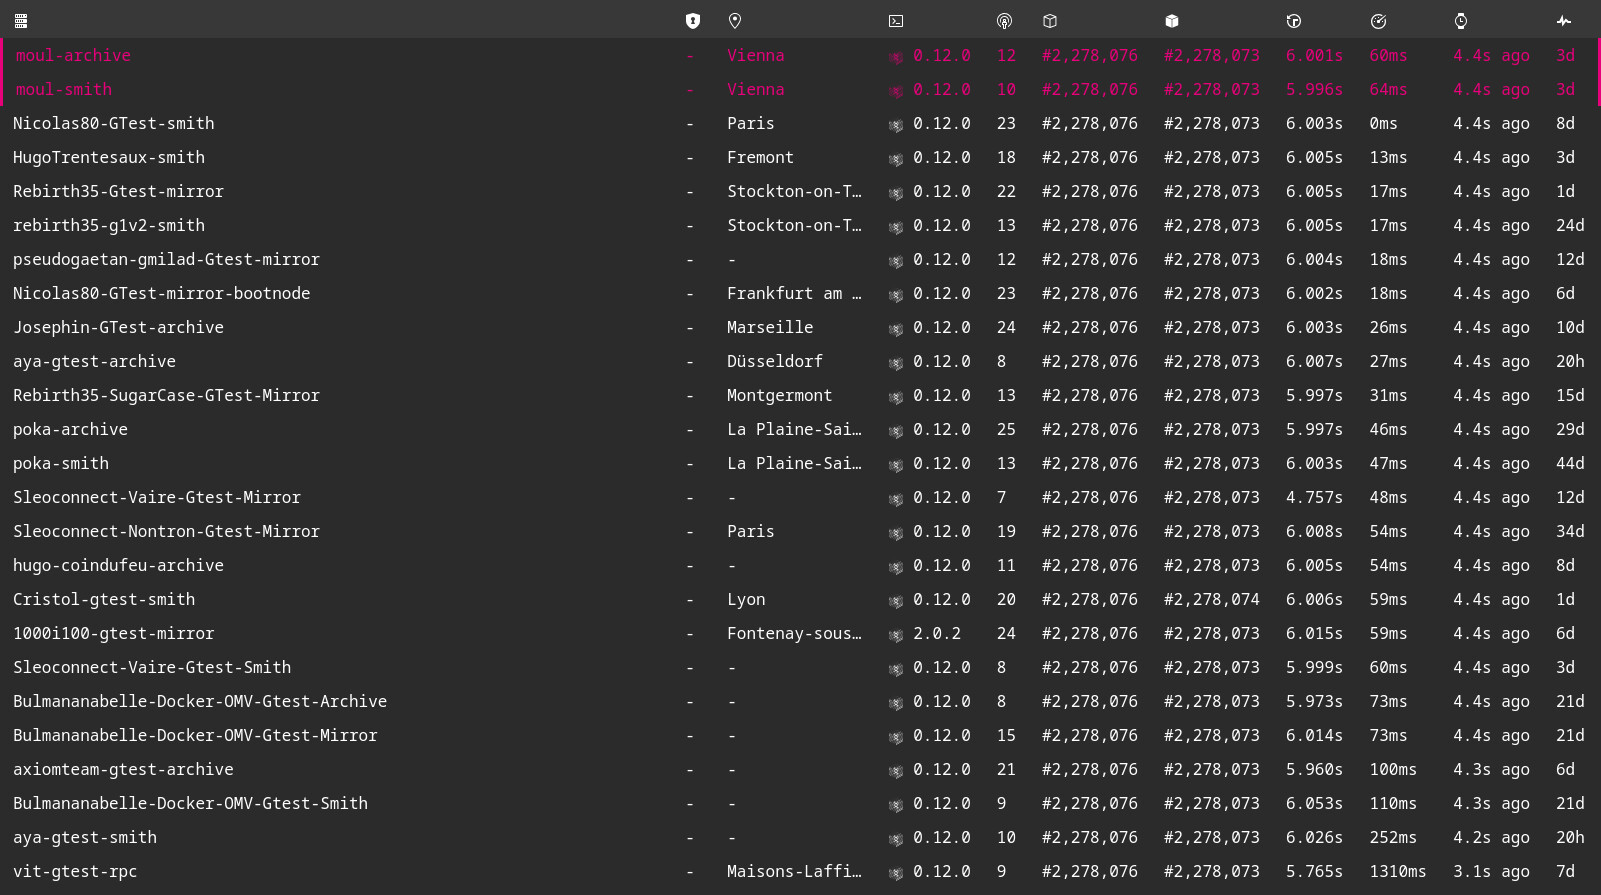Click the HugoTrentesaux-smith node name
The height and width of the screenshot is (895, 1601).
(109, 158)
